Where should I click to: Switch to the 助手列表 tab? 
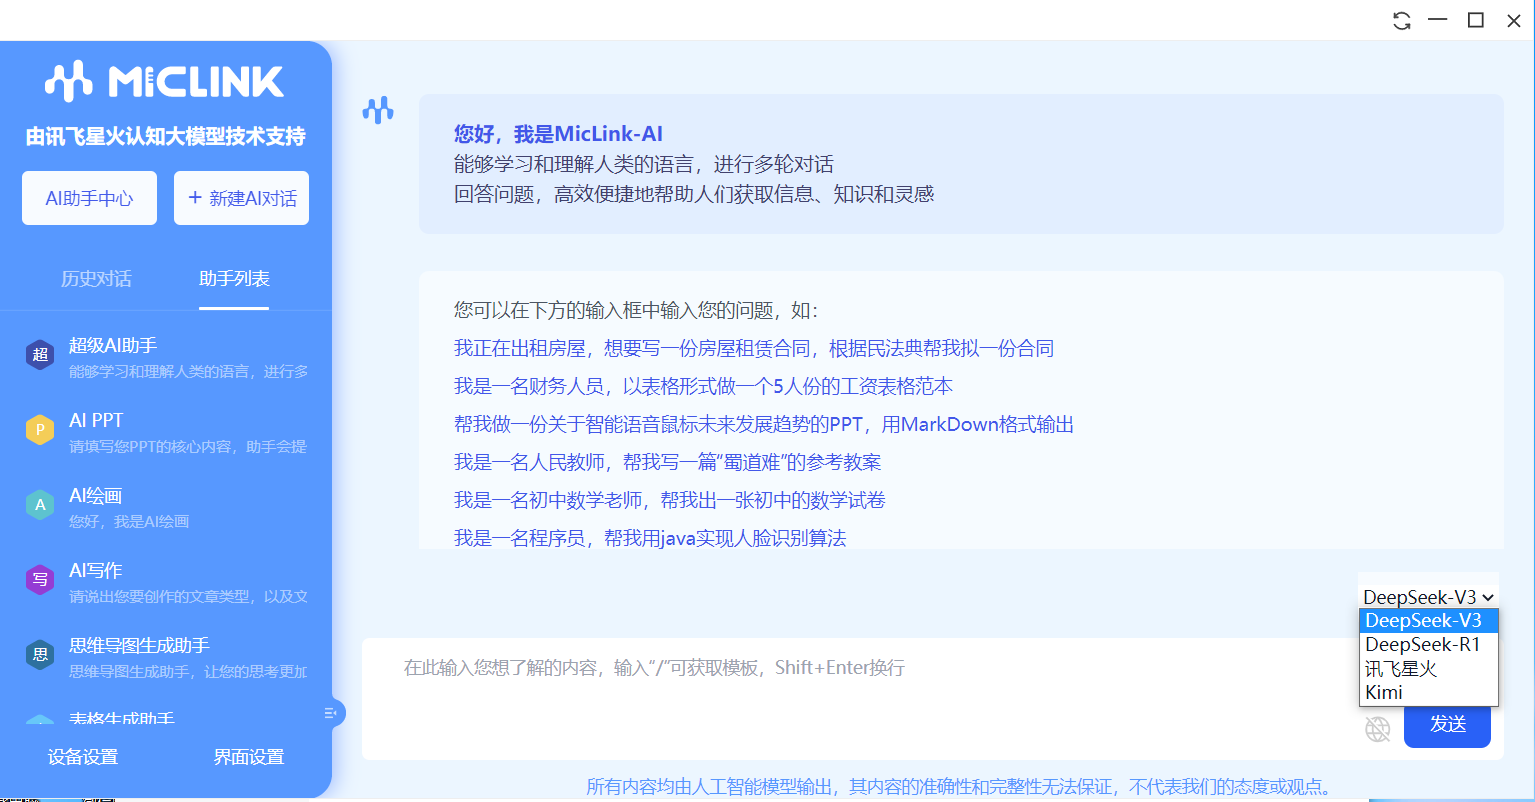point(234,279)
